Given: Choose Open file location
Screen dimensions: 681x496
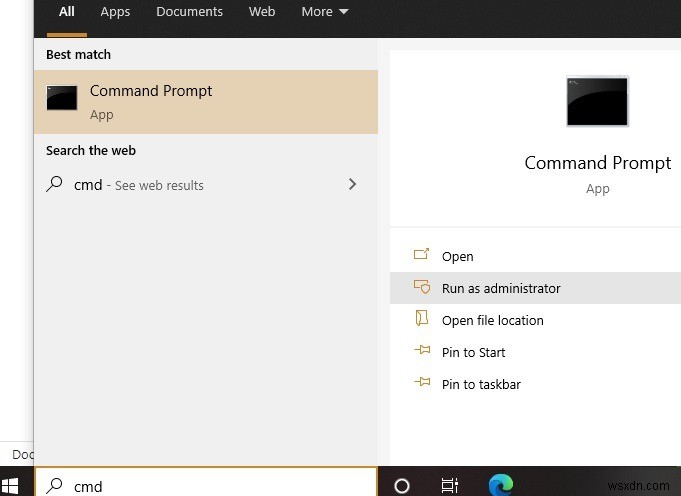Looking at the screenshot, I should coord(493,320).
